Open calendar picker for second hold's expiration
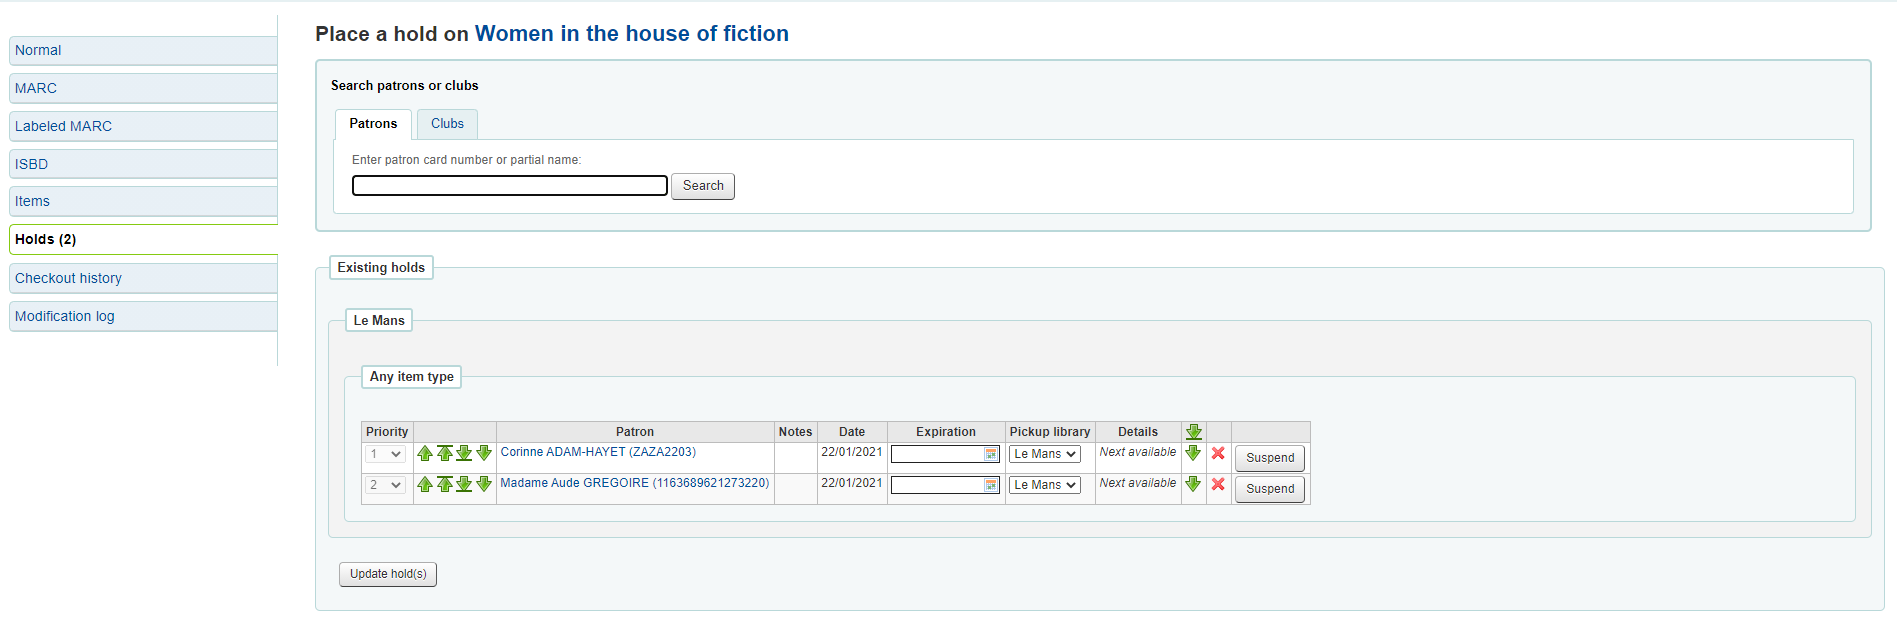 click(991, 486)
